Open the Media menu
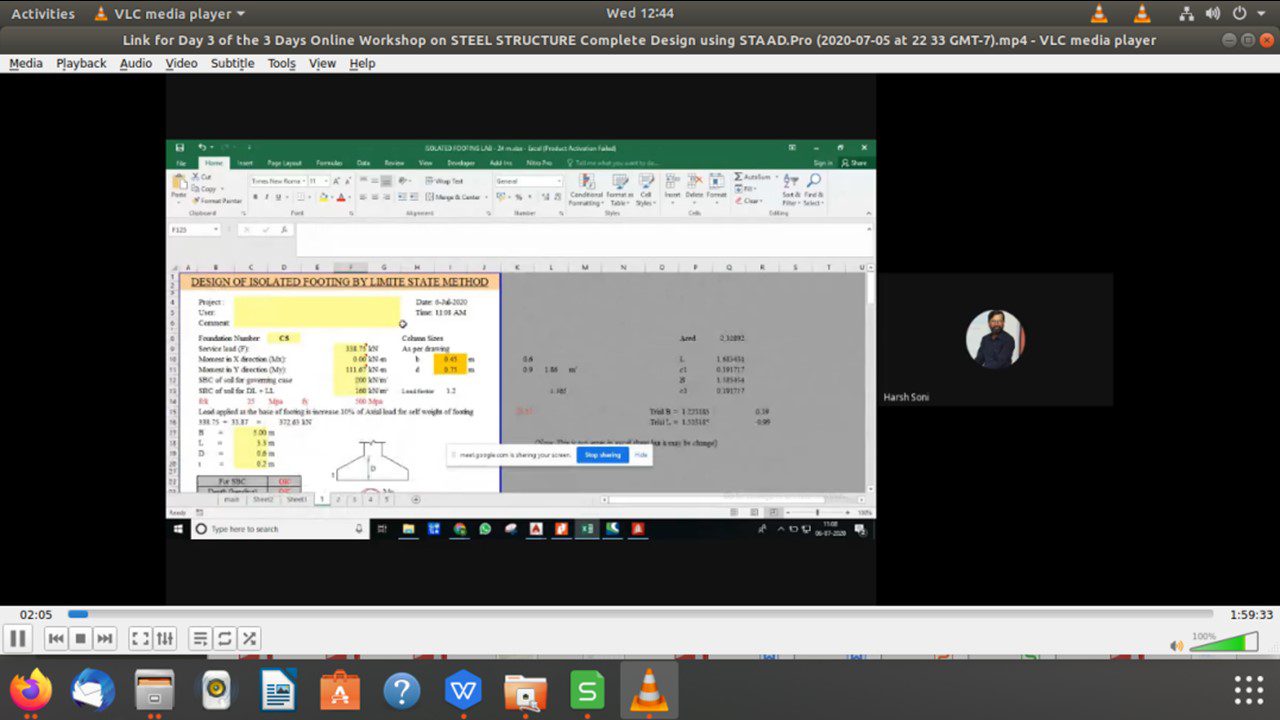 coord(26,63)
